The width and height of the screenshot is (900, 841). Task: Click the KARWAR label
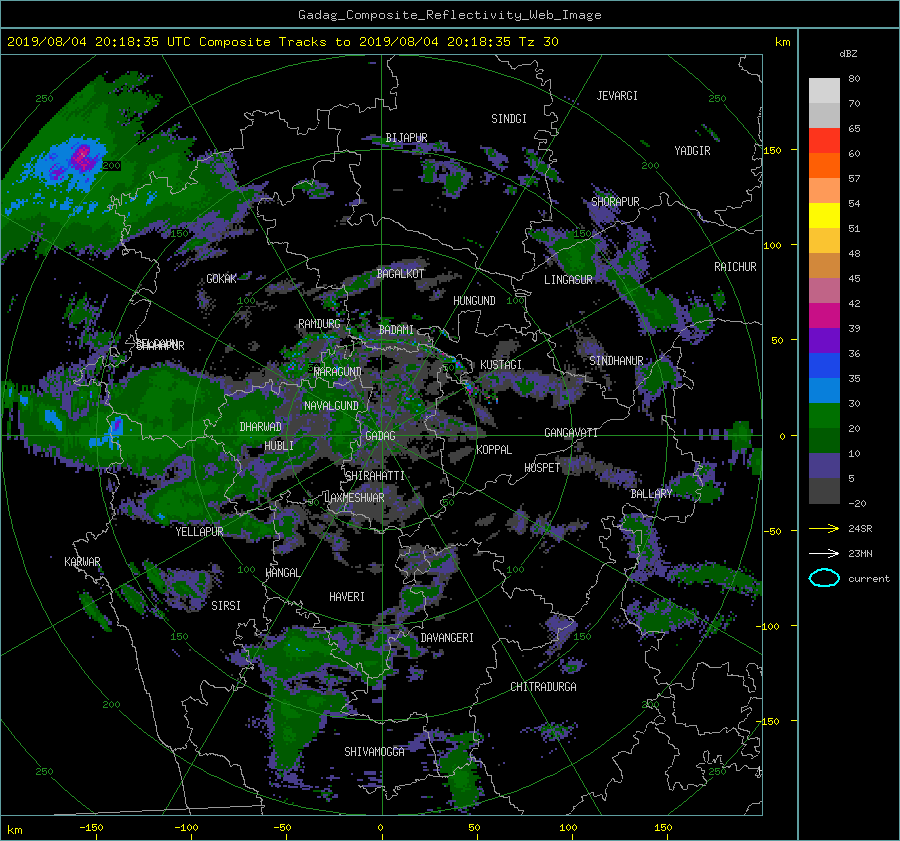coord(82,562)
